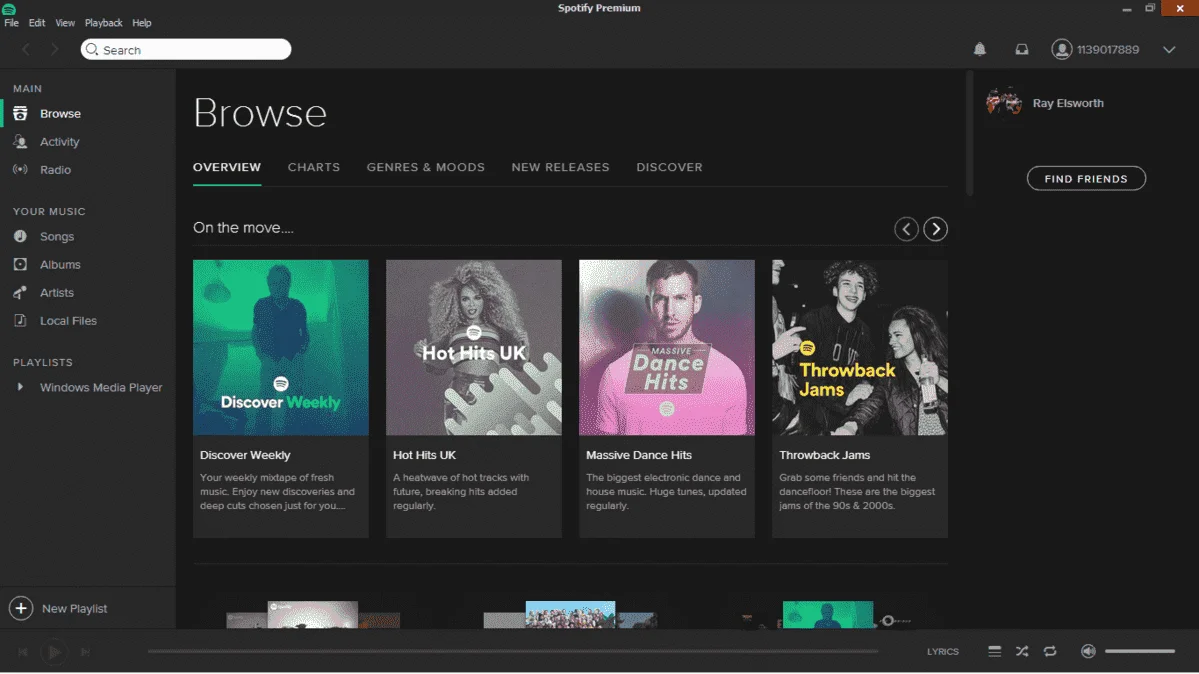Open the Edit menu
The image size is (1199, 674).
[x=37, y=23]
